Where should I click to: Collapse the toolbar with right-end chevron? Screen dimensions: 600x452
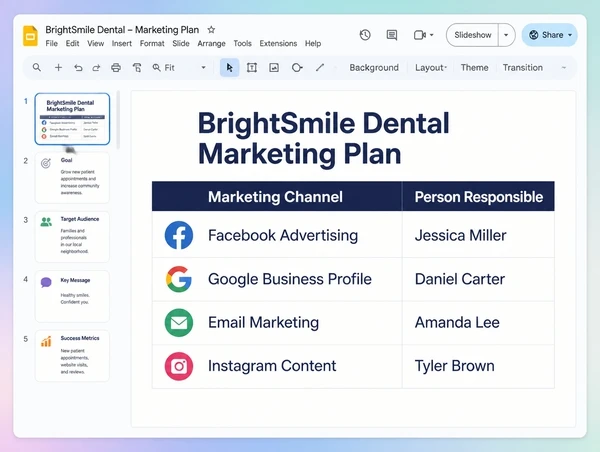(x=564, y=68)
